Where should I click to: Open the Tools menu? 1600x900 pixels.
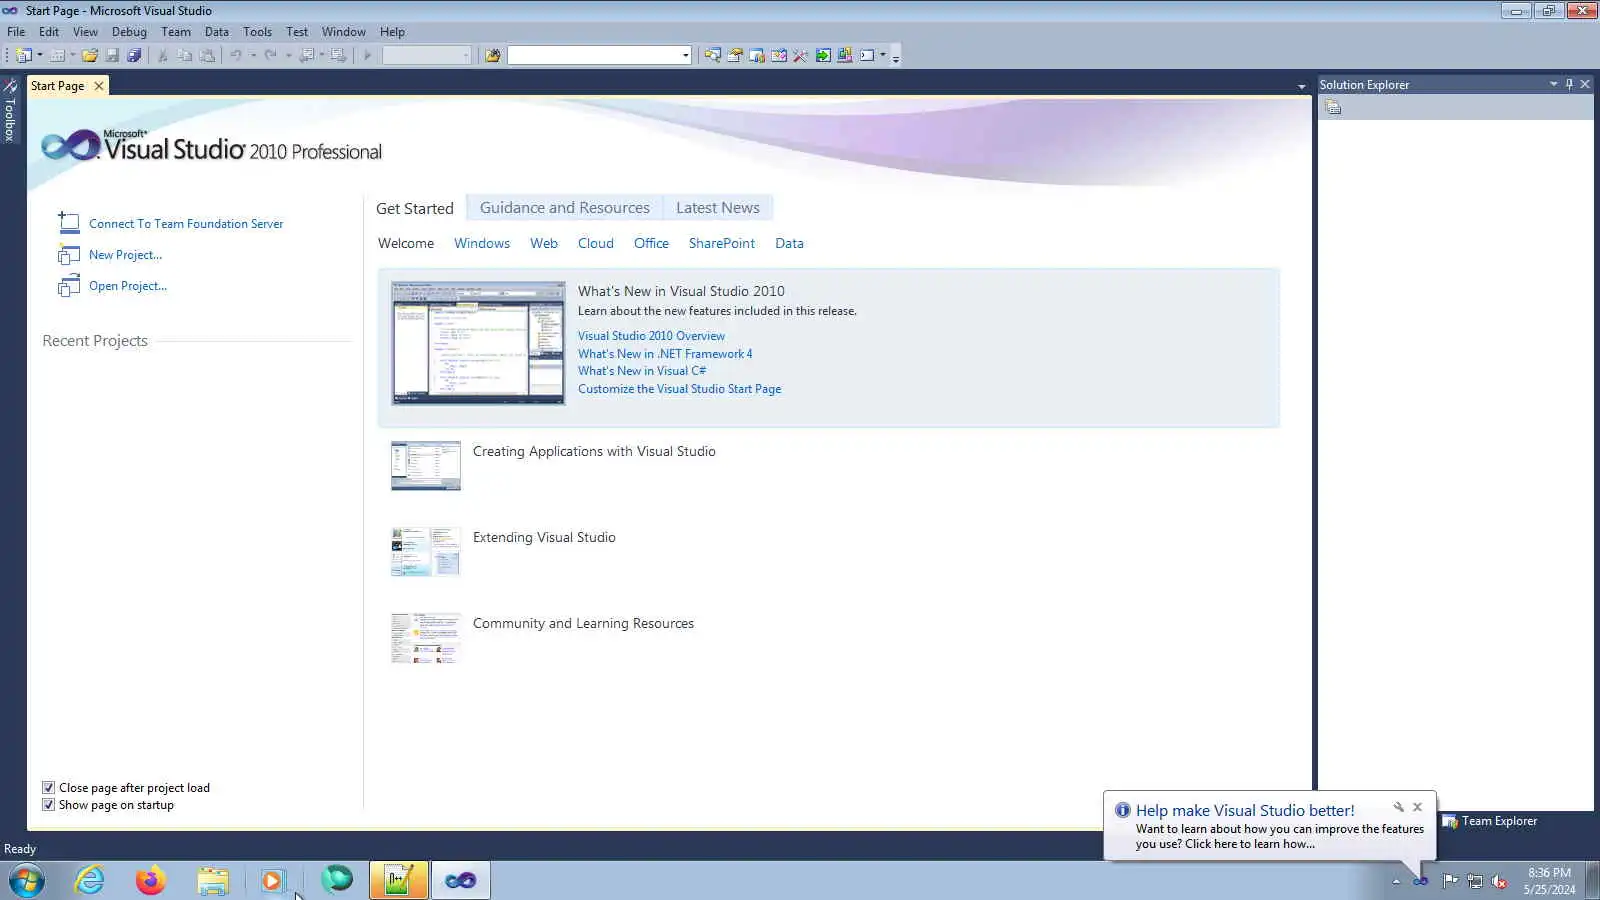(257, 32)
